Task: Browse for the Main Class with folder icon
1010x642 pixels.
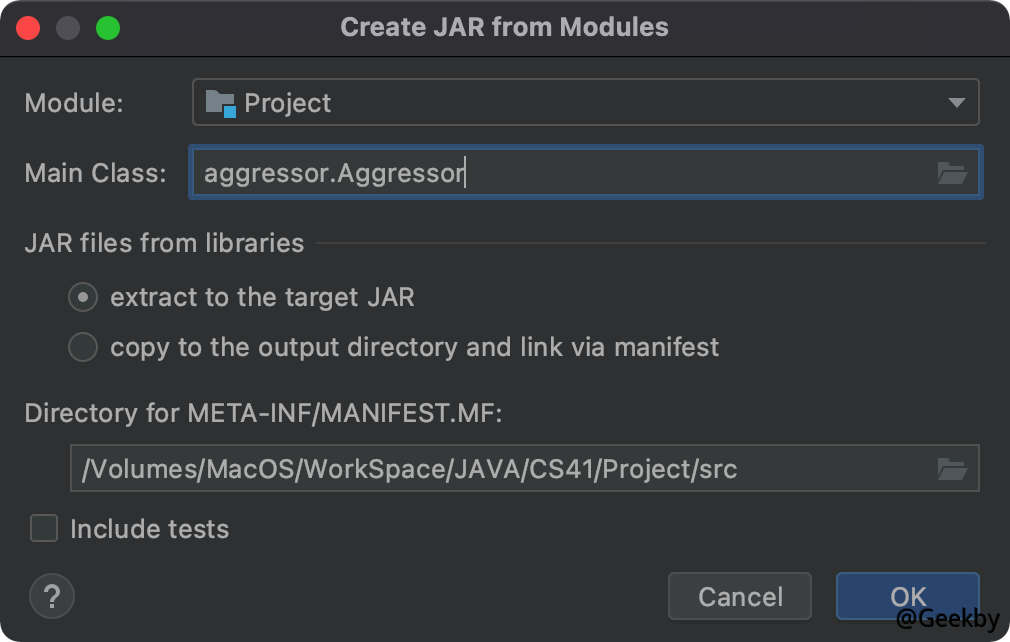Action: [952, 173]
